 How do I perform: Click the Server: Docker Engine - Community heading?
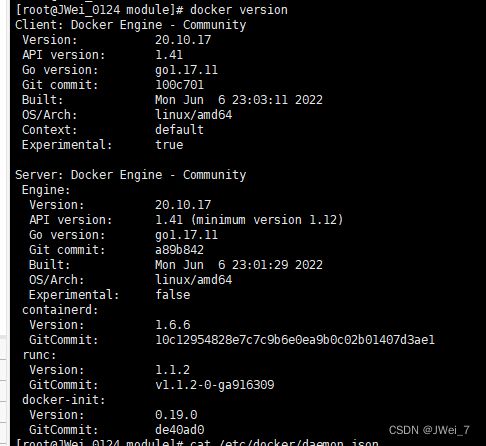131,175
